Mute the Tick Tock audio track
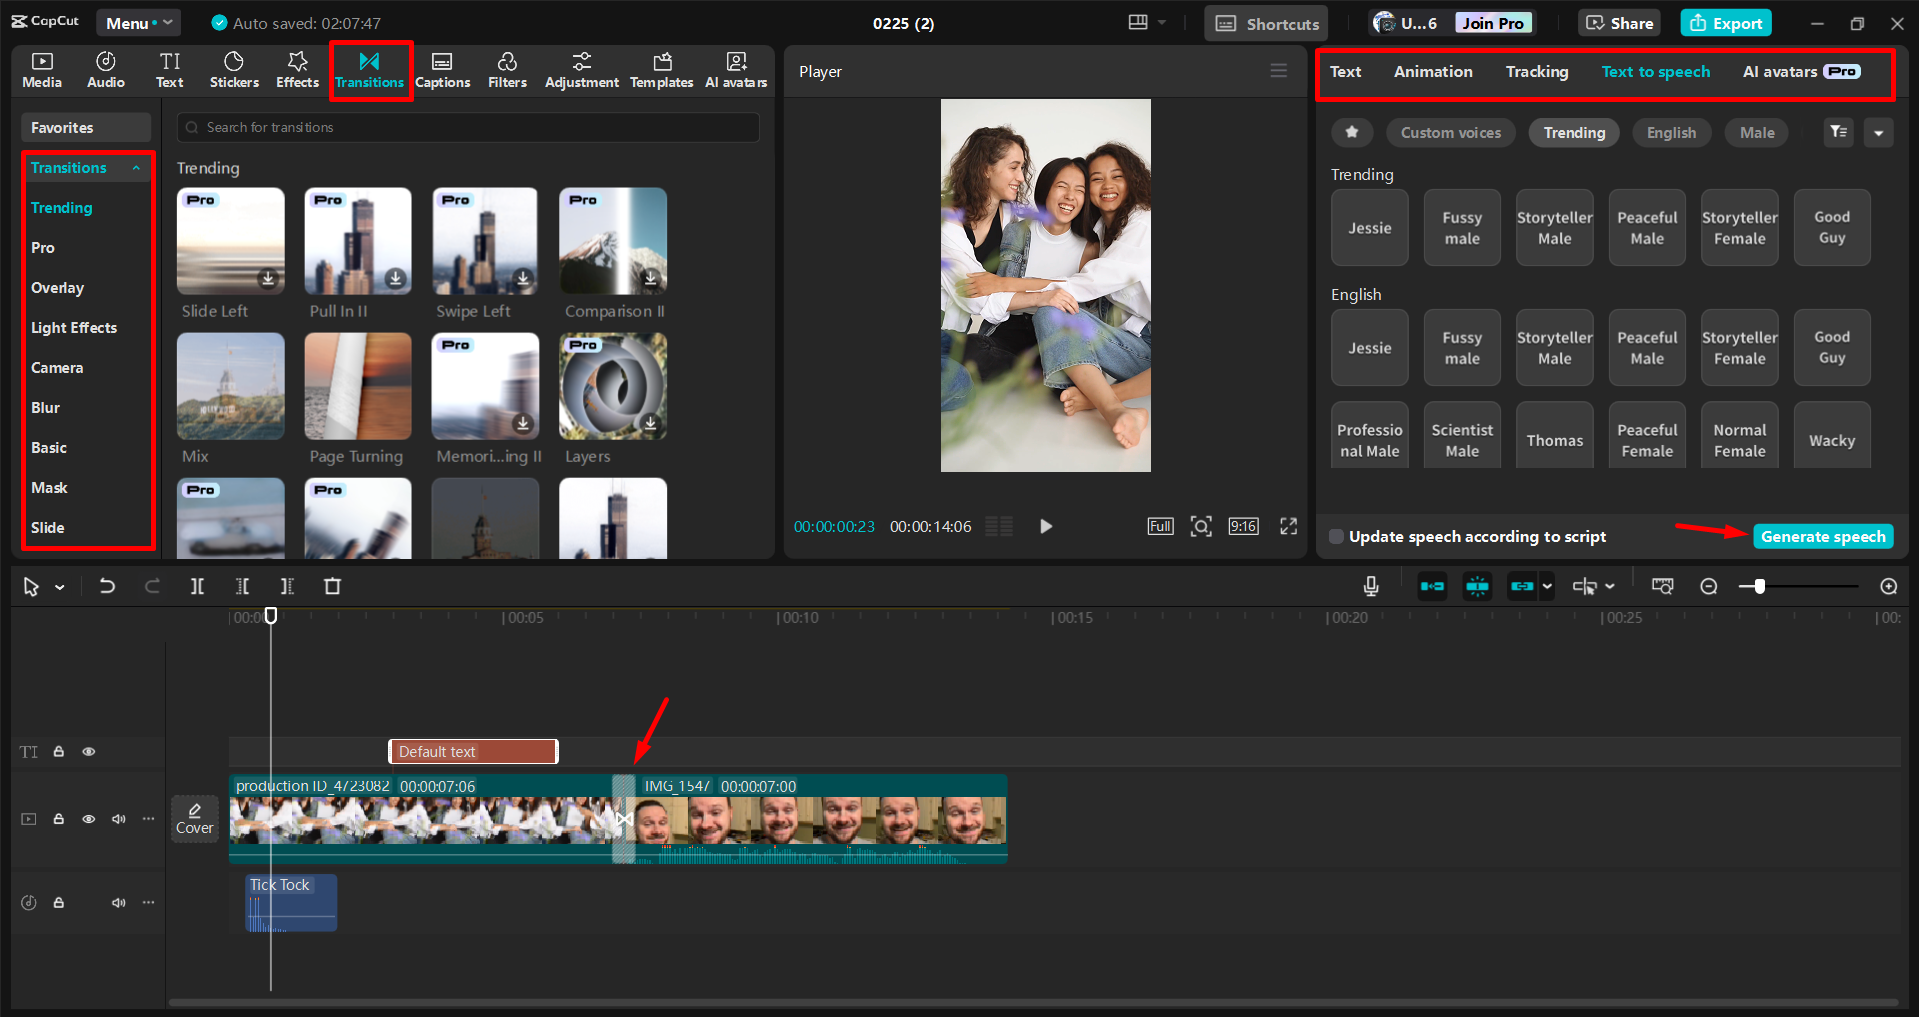Screen dimensions: 1919x1017 [x=118, y=902]
